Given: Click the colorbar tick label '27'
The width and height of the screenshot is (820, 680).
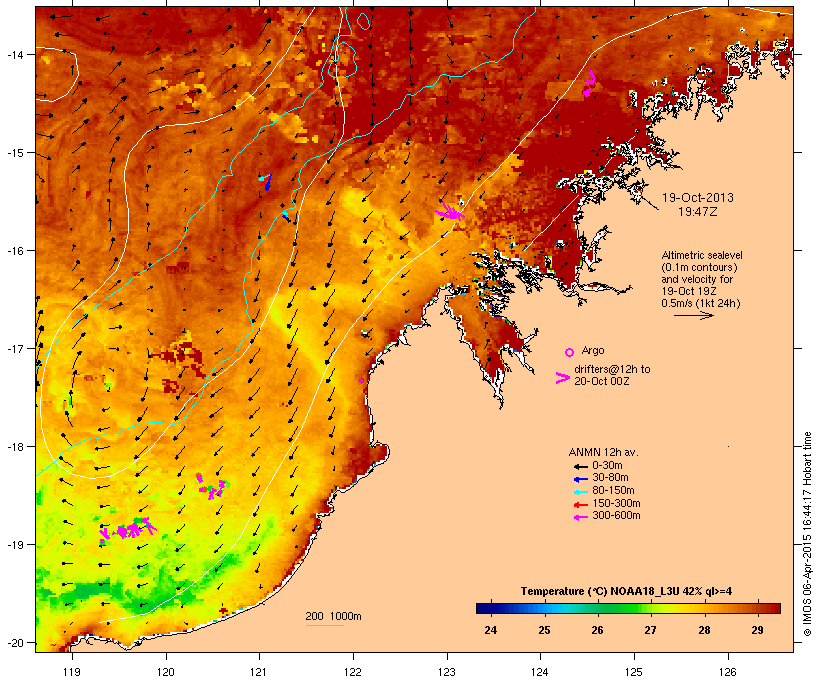Looking at the screenshot, I should click(x=651, y=630).
